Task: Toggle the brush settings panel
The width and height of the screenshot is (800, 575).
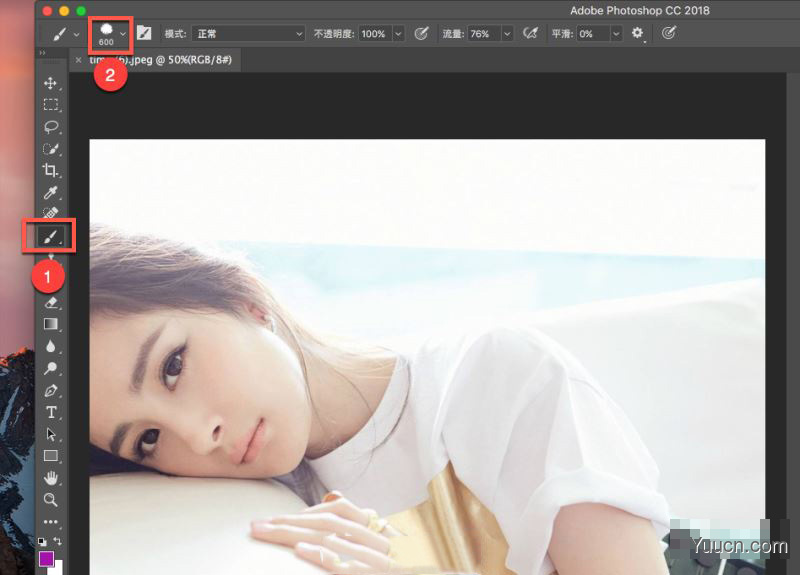Action: (144, 34)
